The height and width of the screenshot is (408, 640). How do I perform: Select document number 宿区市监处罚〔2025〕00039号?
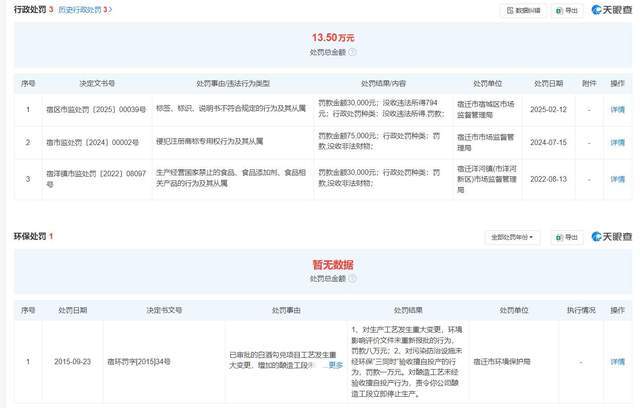tap(96, 109)
